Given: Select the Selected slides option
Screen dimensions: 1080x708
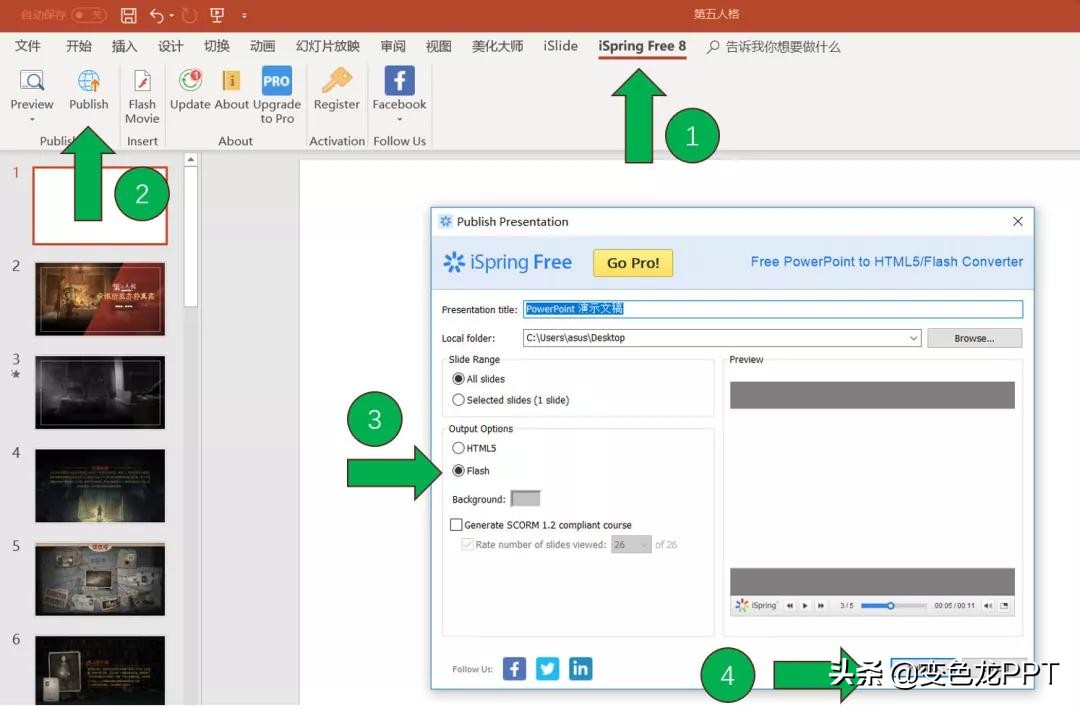Looking at the screenshot, I should [x=510, y=400].
